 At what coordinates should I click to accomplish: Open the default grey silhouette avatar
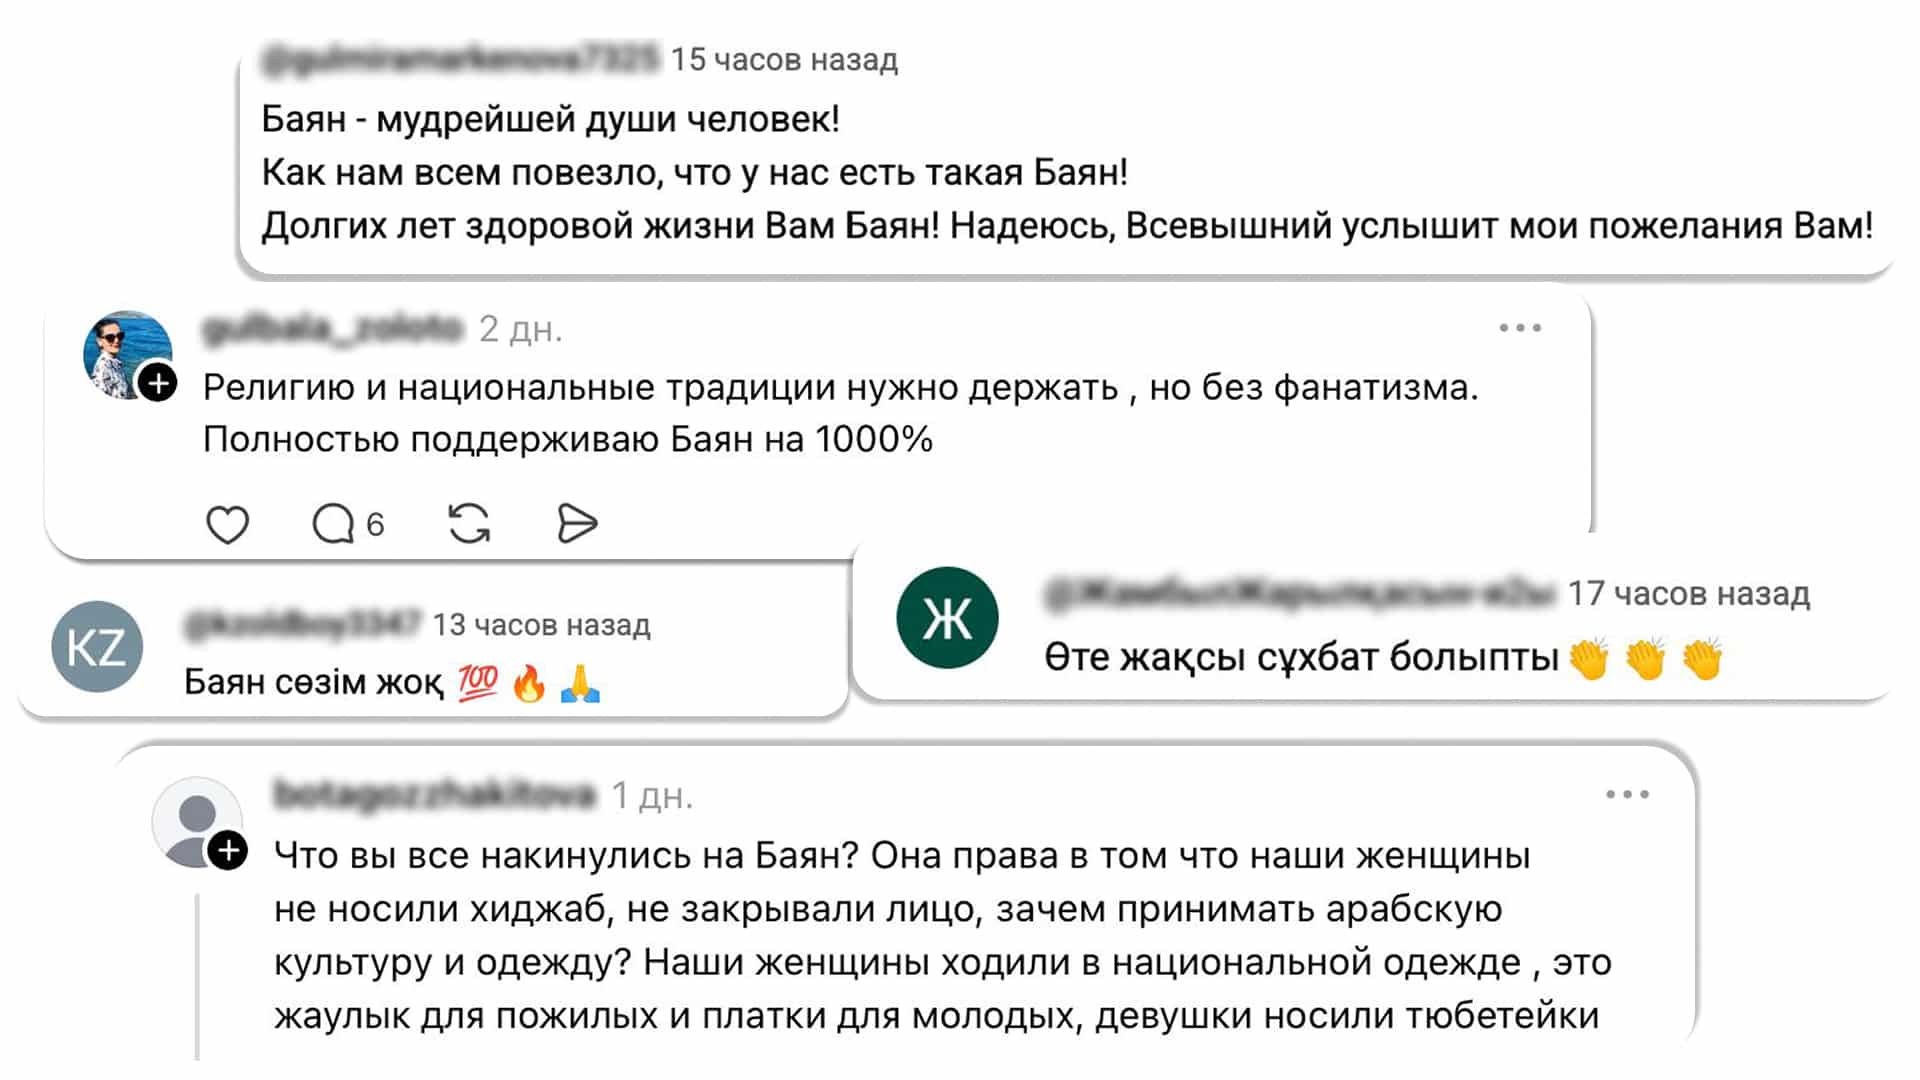click(x=194, y=820)
